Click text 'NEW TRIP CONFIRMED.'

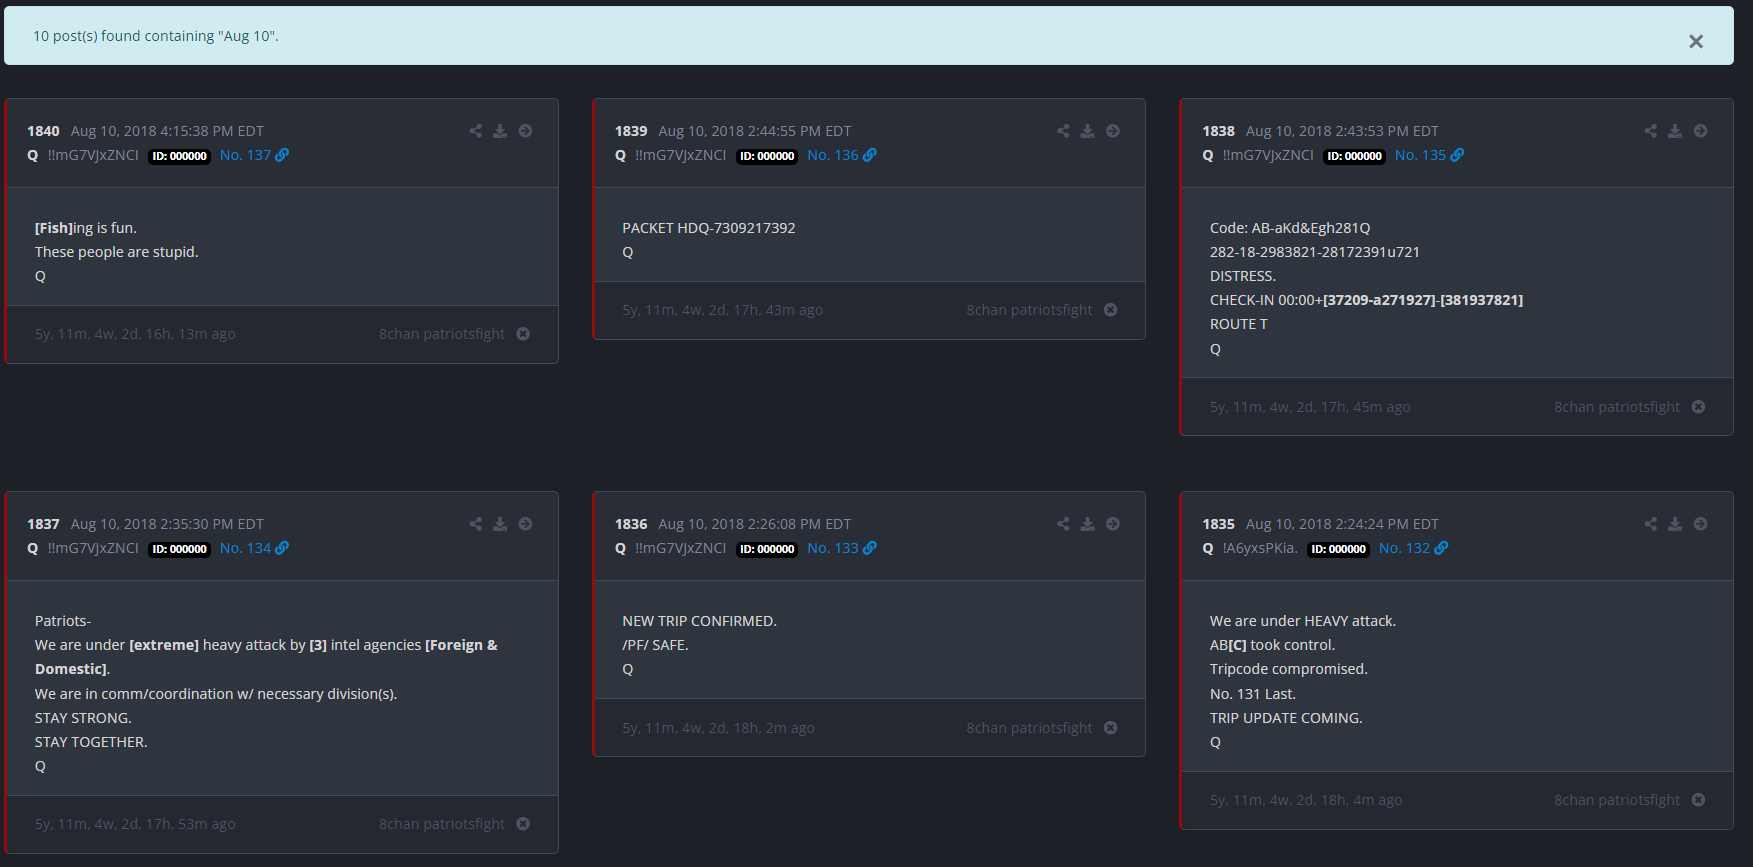tap(699, 621)
